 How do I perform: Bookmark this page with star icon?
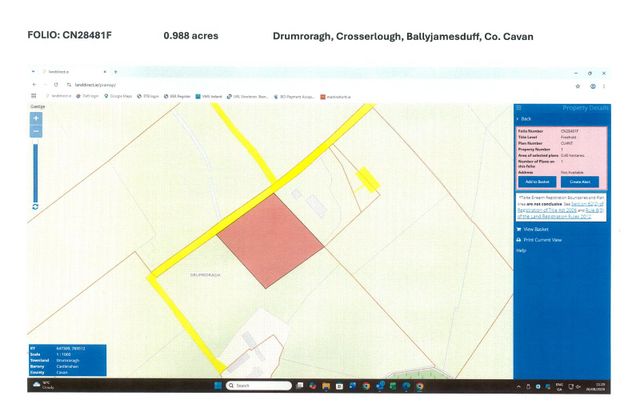click(x=578, y=86)
